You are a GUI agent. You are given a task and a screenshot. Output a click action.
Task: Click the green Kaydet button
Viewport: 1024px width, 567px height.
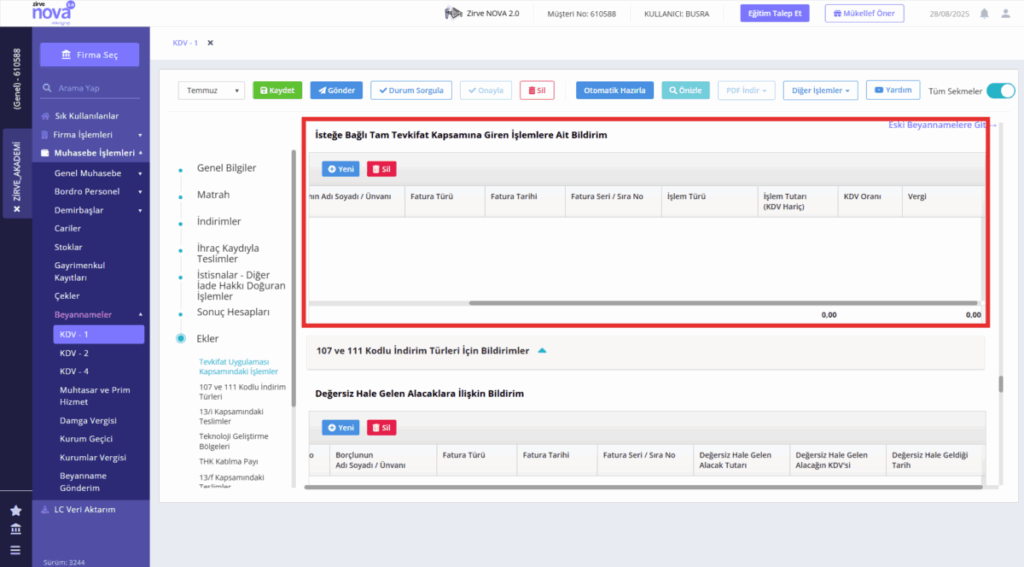[x=278, y=90]
